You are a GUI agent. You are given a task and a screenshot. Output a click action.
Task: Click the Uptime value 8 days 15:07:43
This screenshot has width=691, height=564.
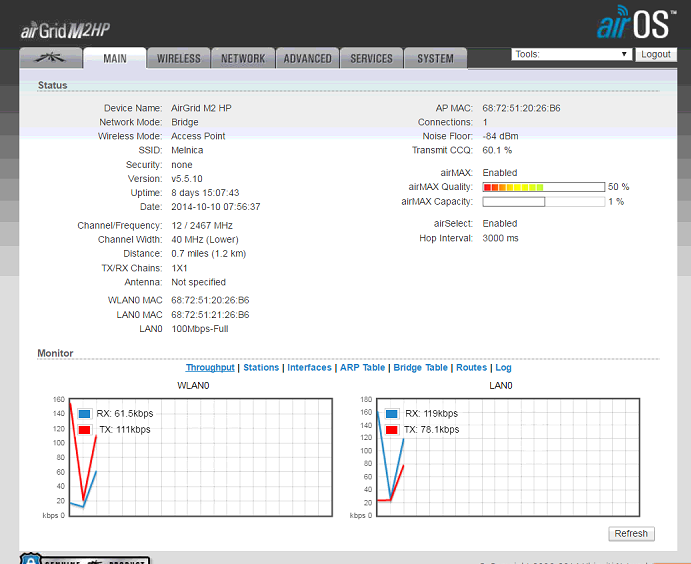(x=205, y=193)
